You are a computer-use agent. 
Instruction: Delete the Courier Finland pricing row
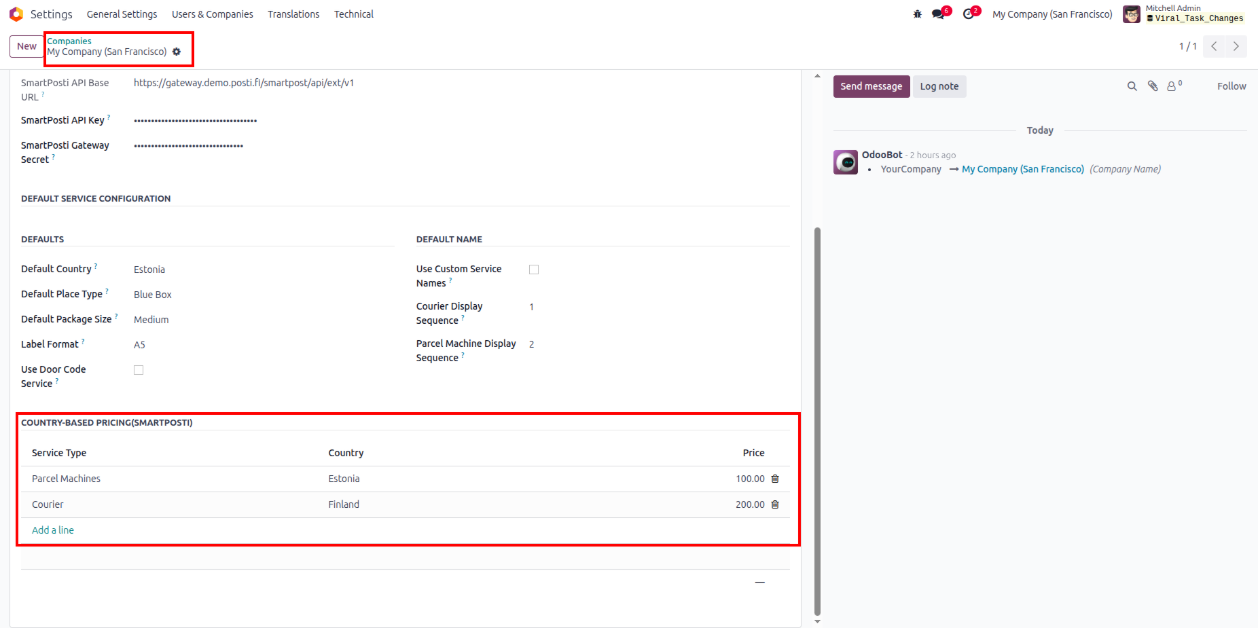point(775,505)
